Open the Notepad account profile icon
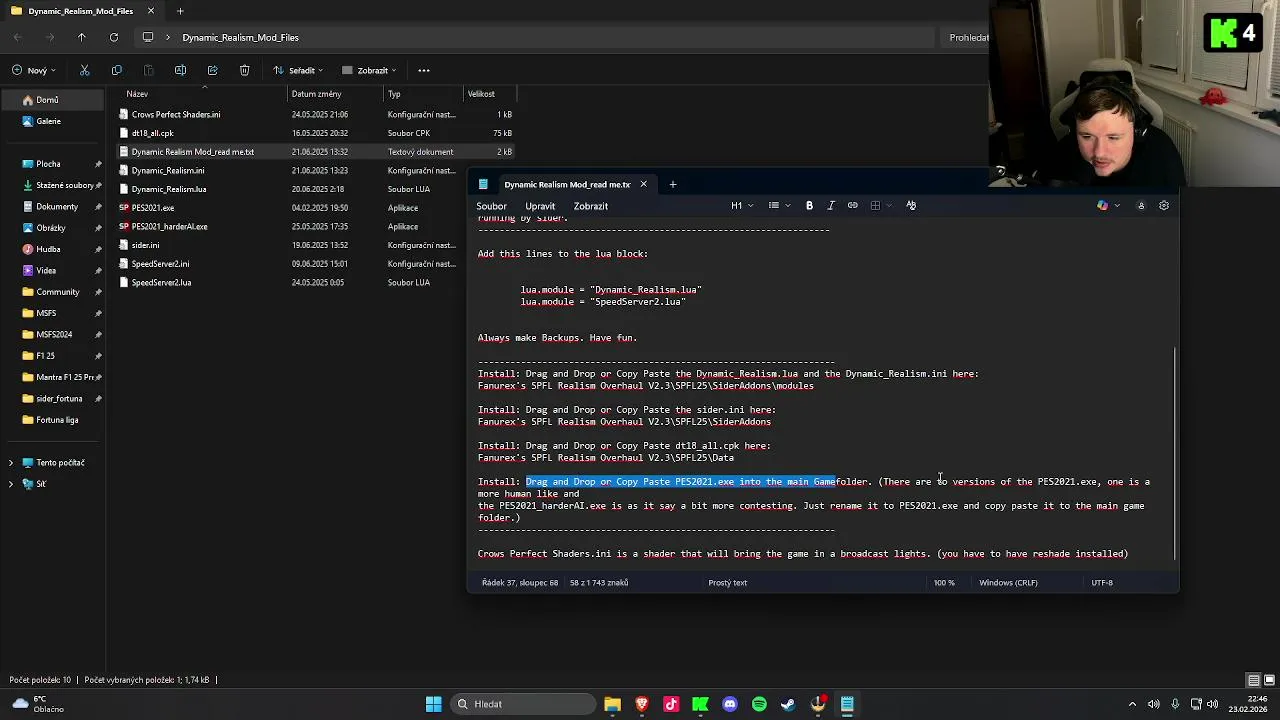1280x720 pixels. (1141, 205)
